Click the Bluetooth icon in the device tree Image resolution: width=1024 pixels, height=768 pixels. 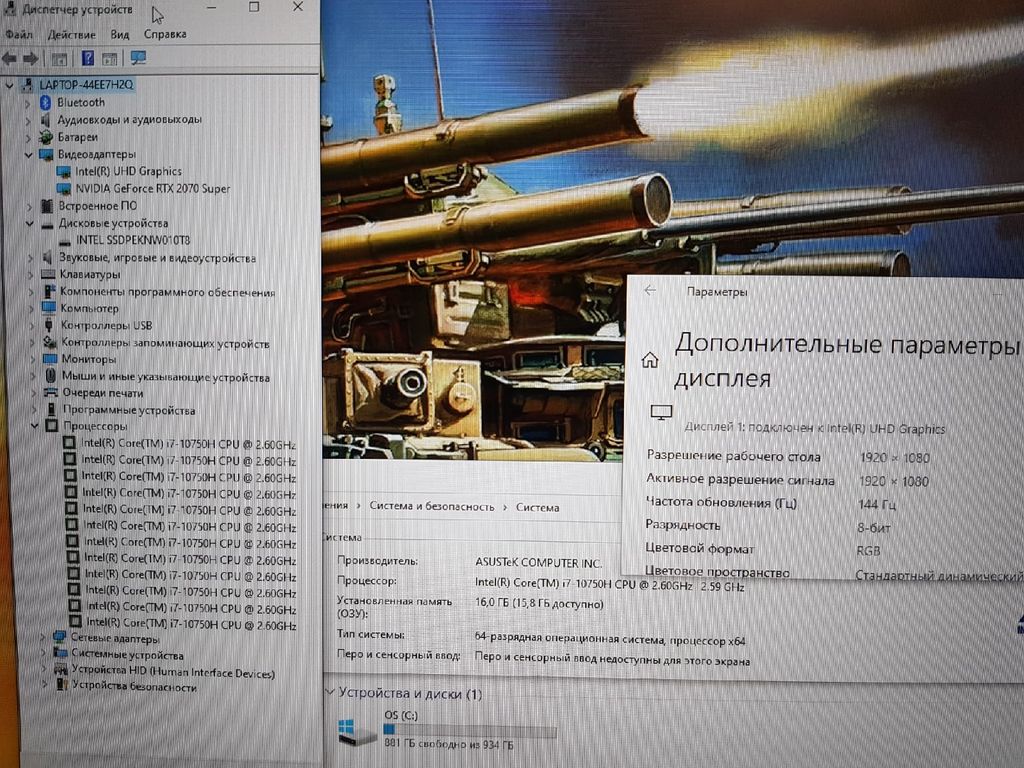[45, 102]
